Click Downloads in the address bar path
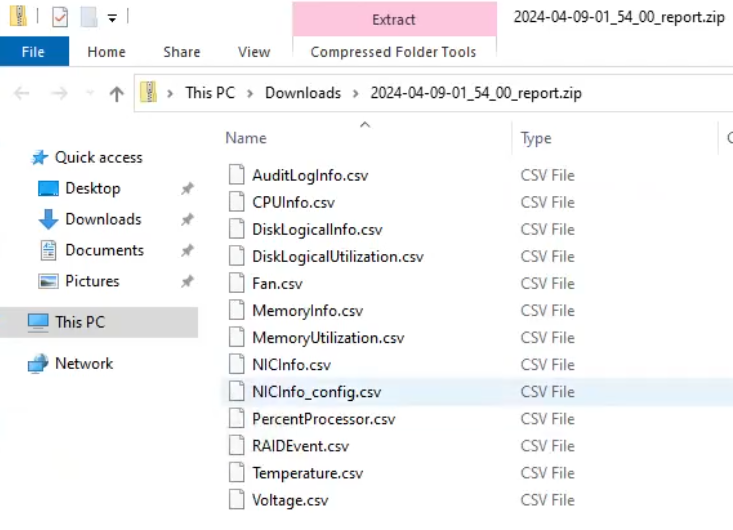Screen dimensions: 733x530 coord(302,93)
